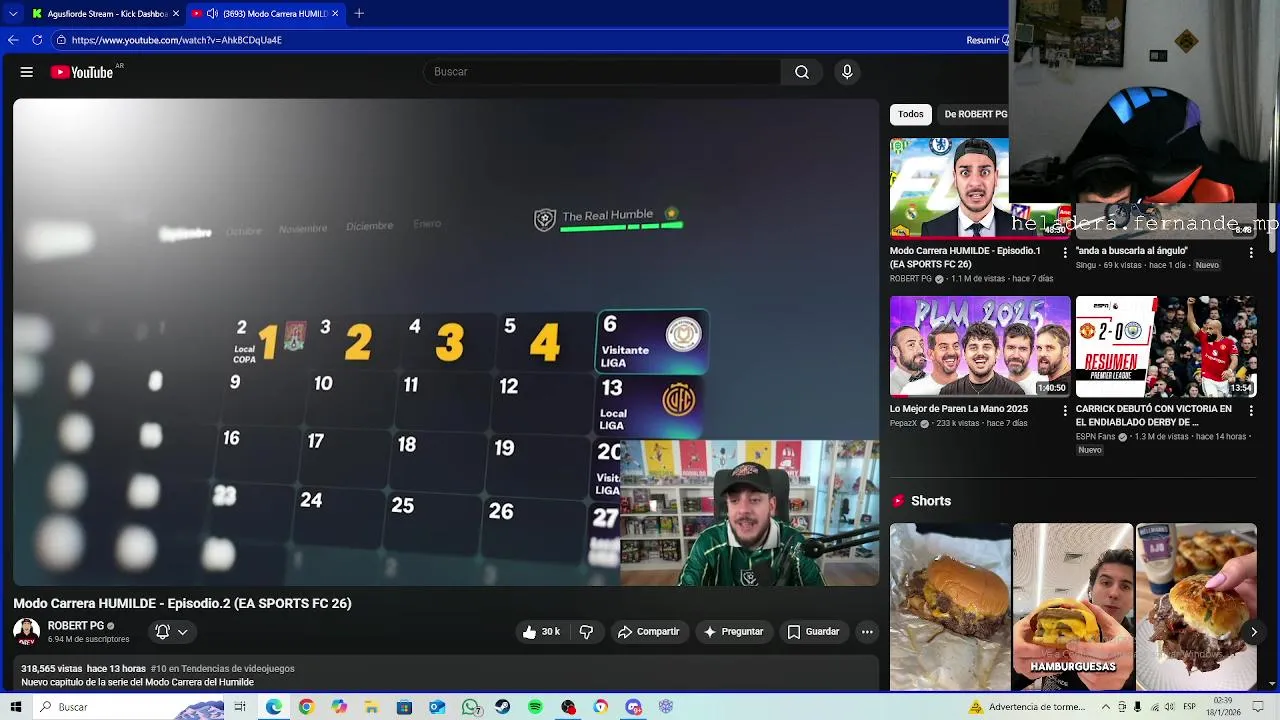
Task: Open Outlook from the taskbar
Action: (437, 707)
